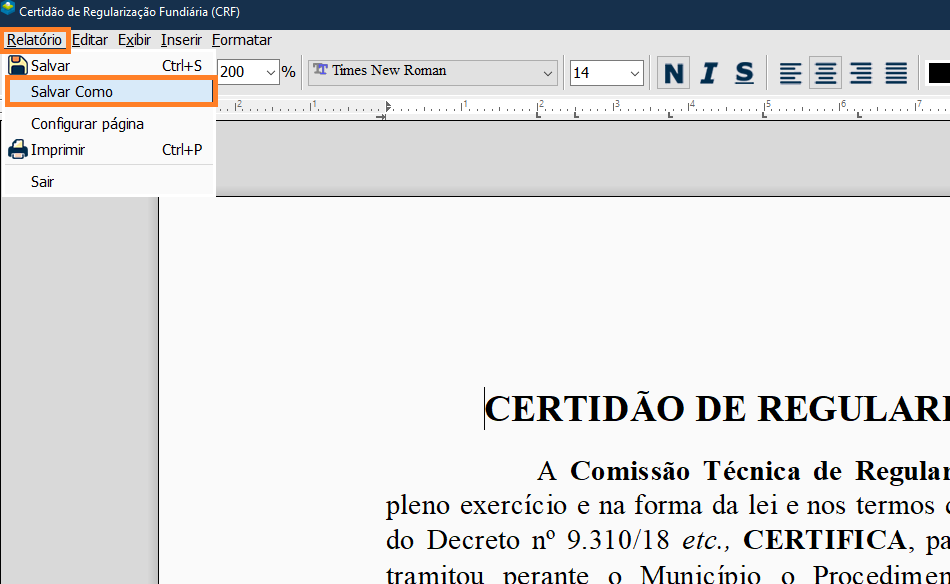Expand the zoom percentage dropdown
Image resolution: width=950 pixels, height=584 pixels.
pos(271,72)
